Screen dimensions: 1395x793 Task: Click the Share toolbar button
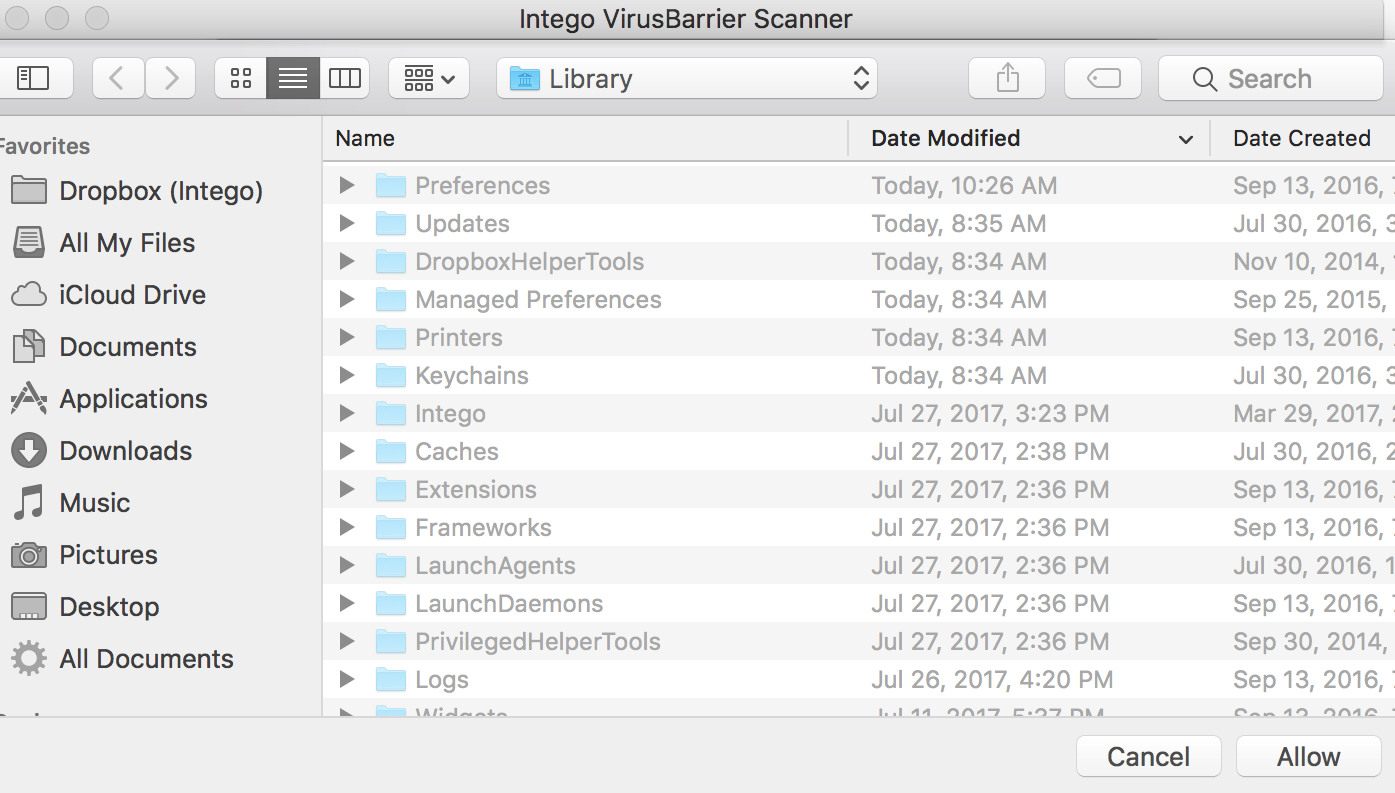1007,78
